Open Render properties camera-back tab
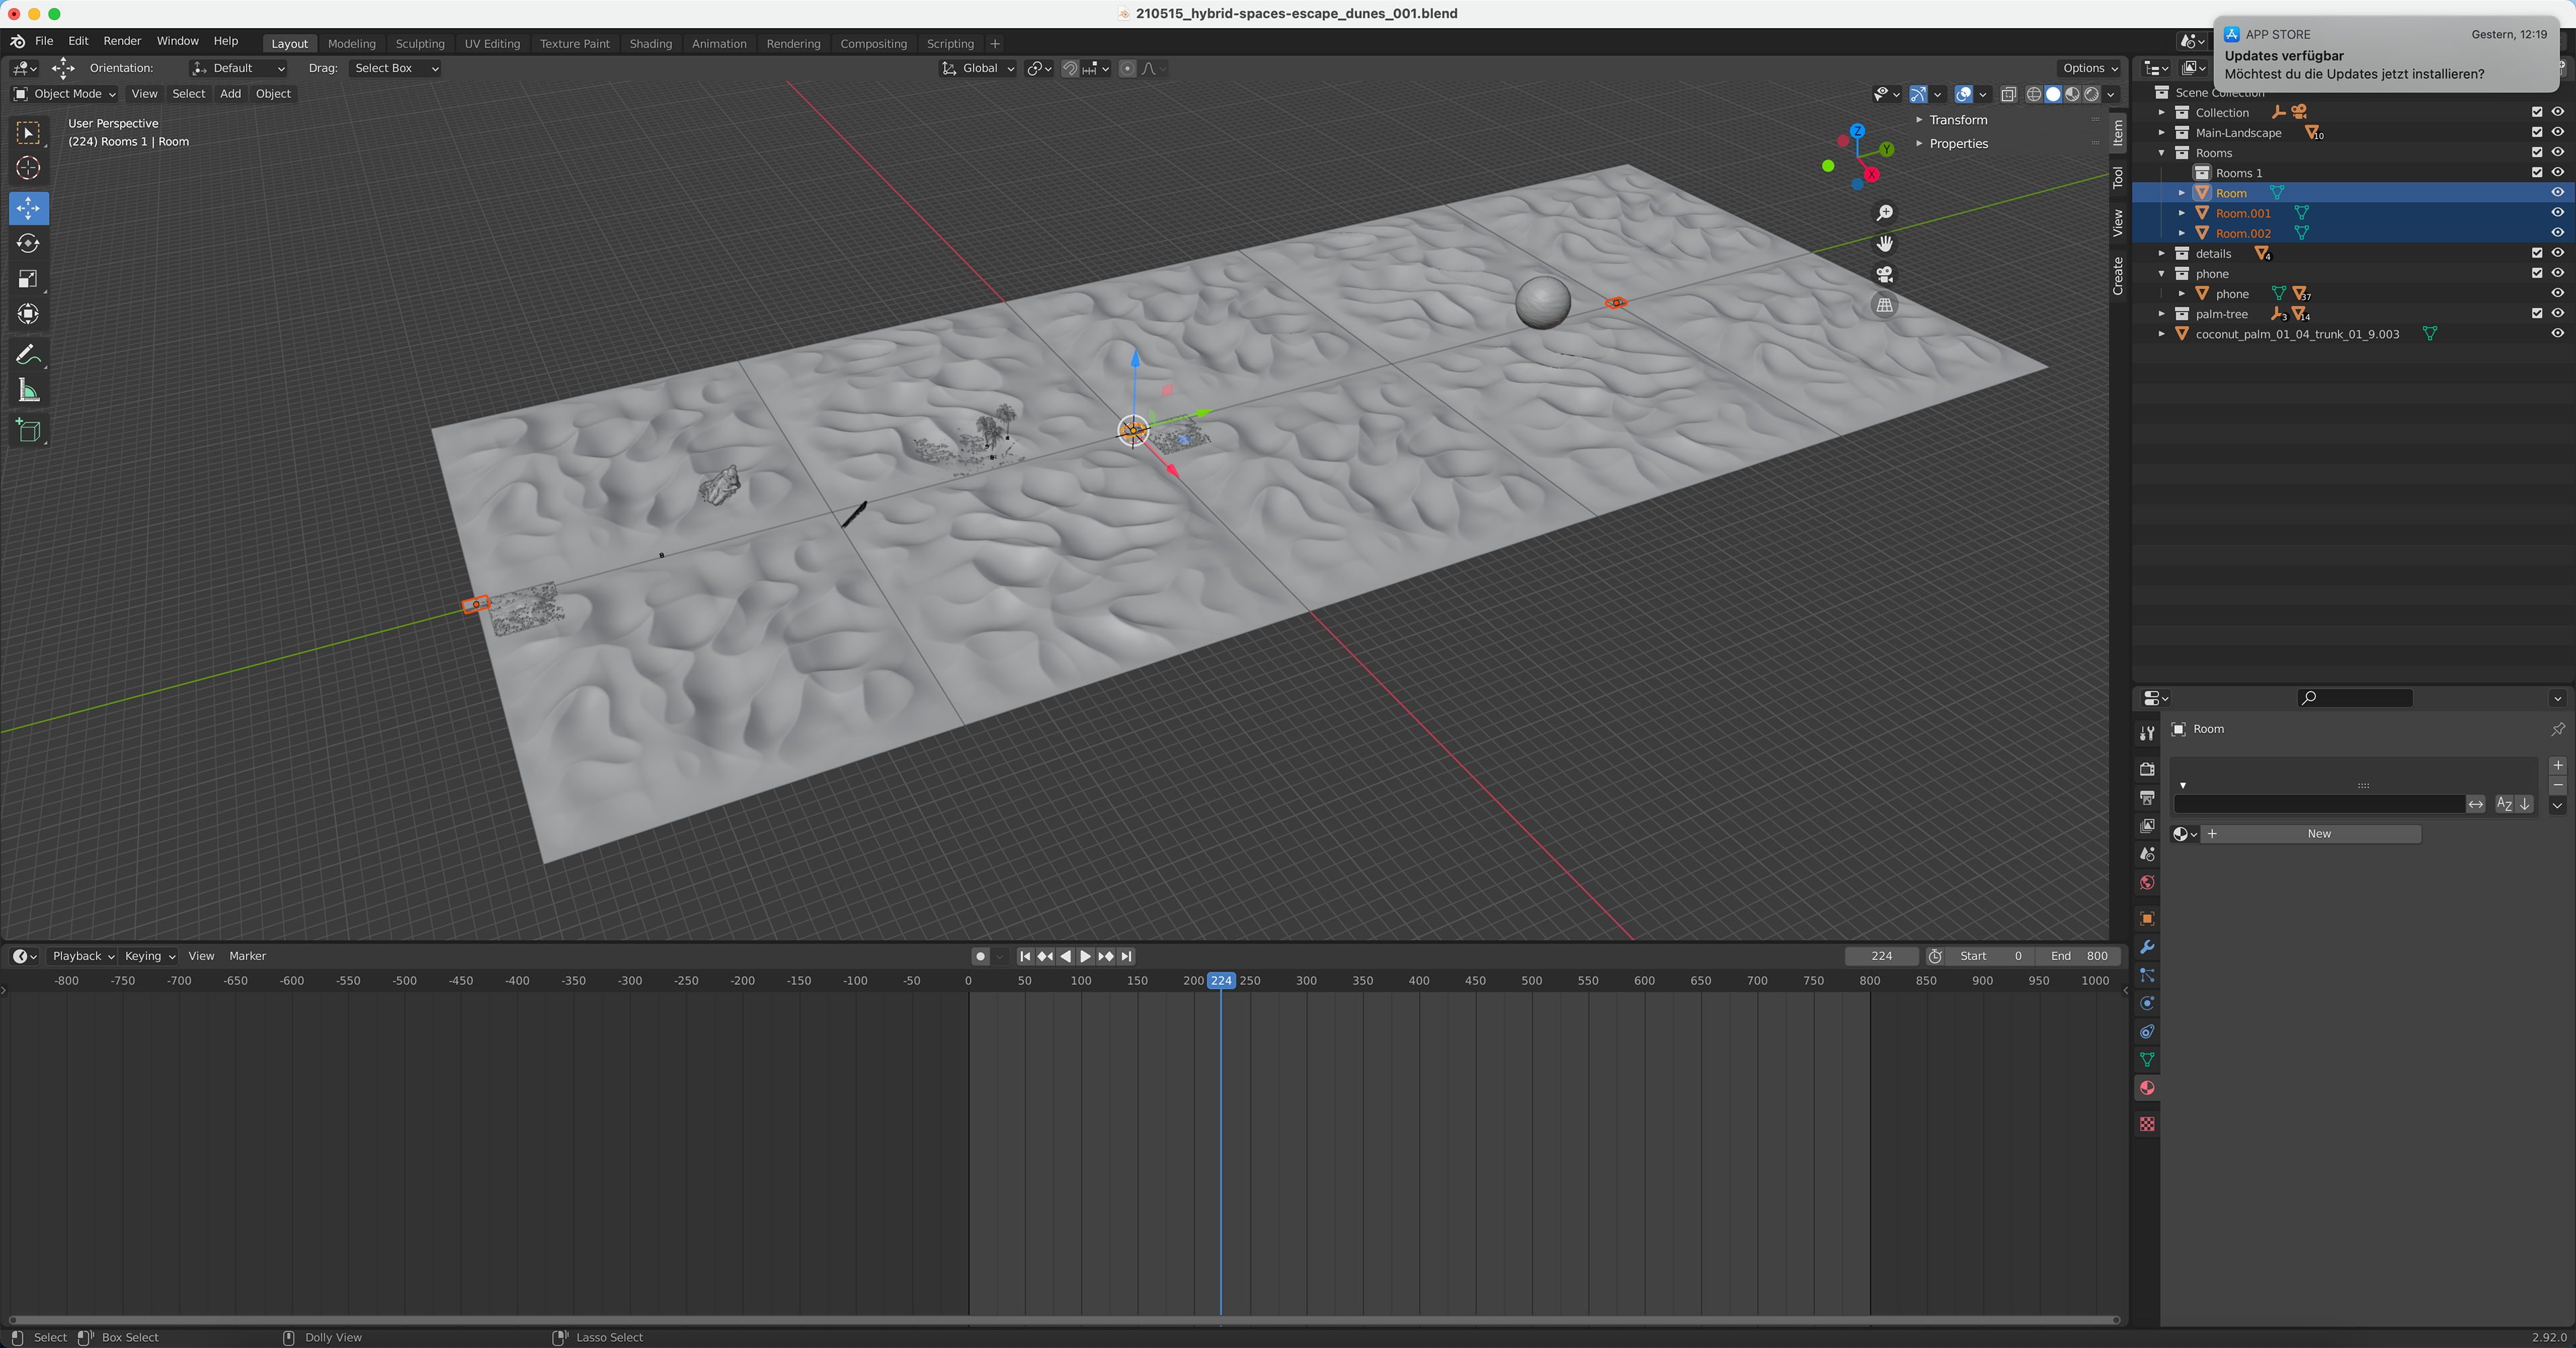Image resolution: width=2576 pixels, height=1348 pixels. pyautogui.click(x=2146, y=769)
